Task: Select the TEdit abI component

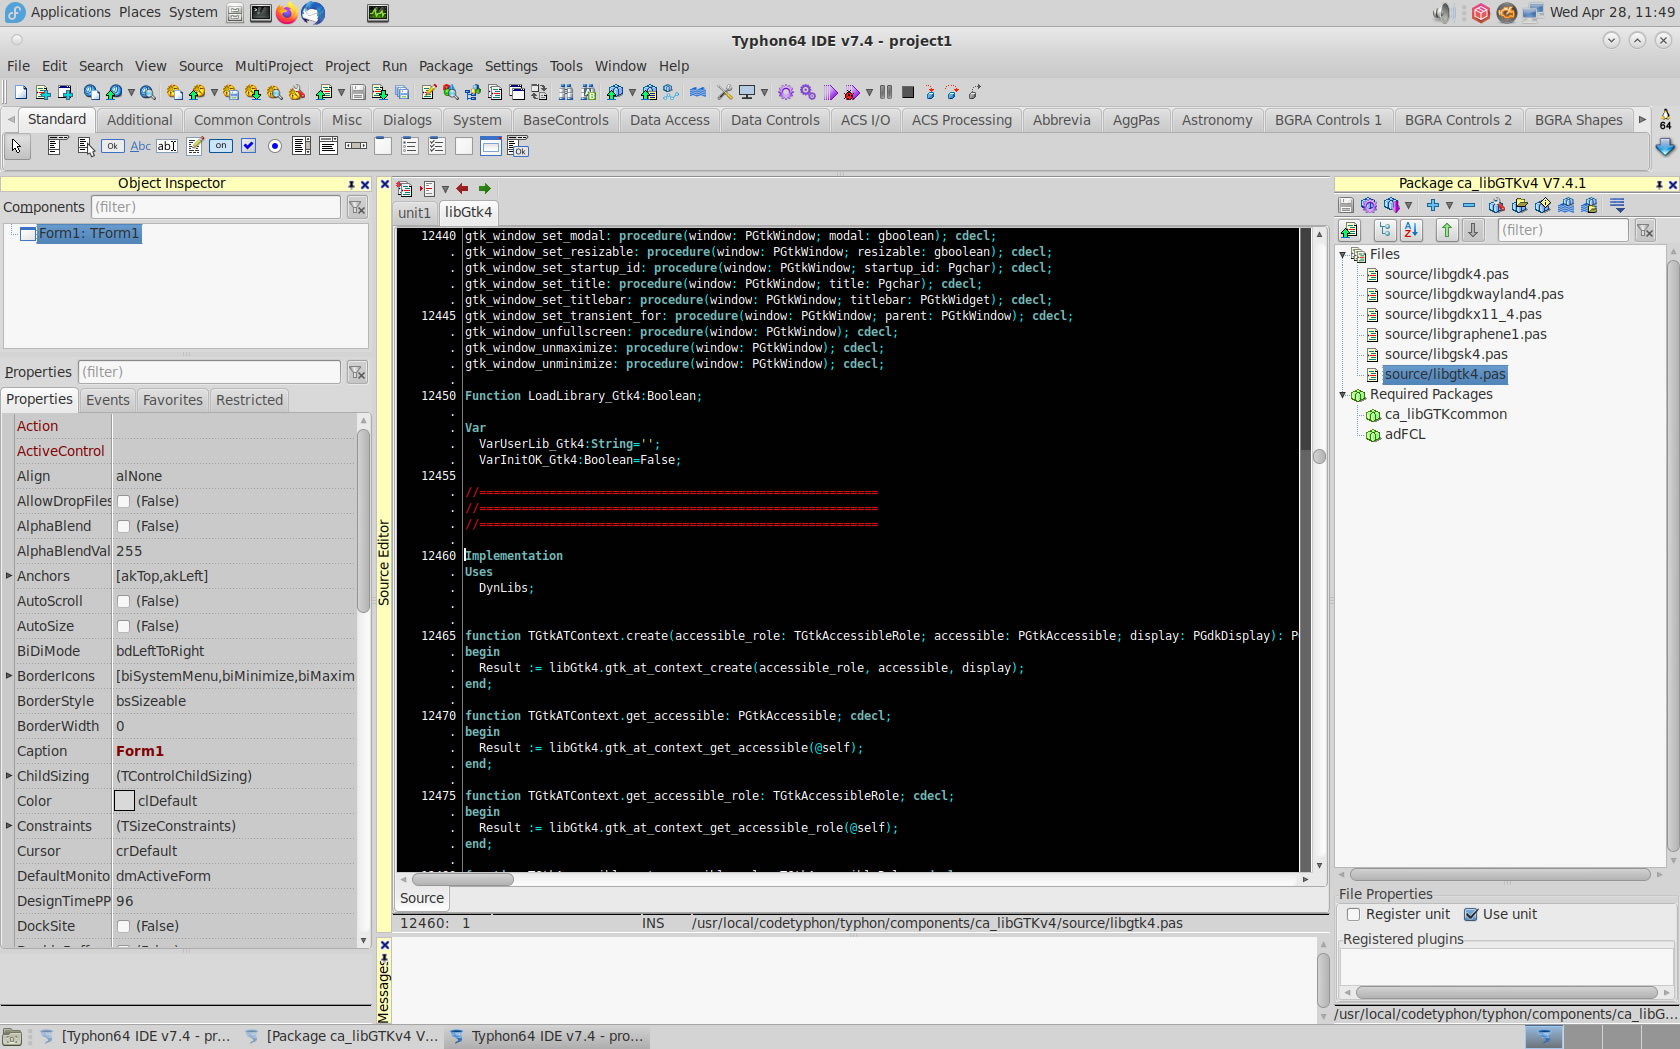Action: click(x=167, y=146)
